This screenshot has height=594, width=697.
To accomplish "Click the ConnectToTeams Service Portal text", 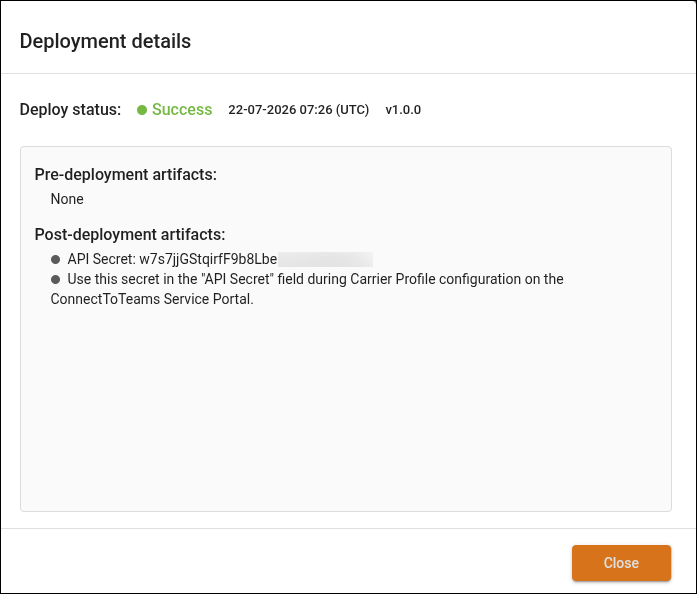I will (x=152, y=299).
